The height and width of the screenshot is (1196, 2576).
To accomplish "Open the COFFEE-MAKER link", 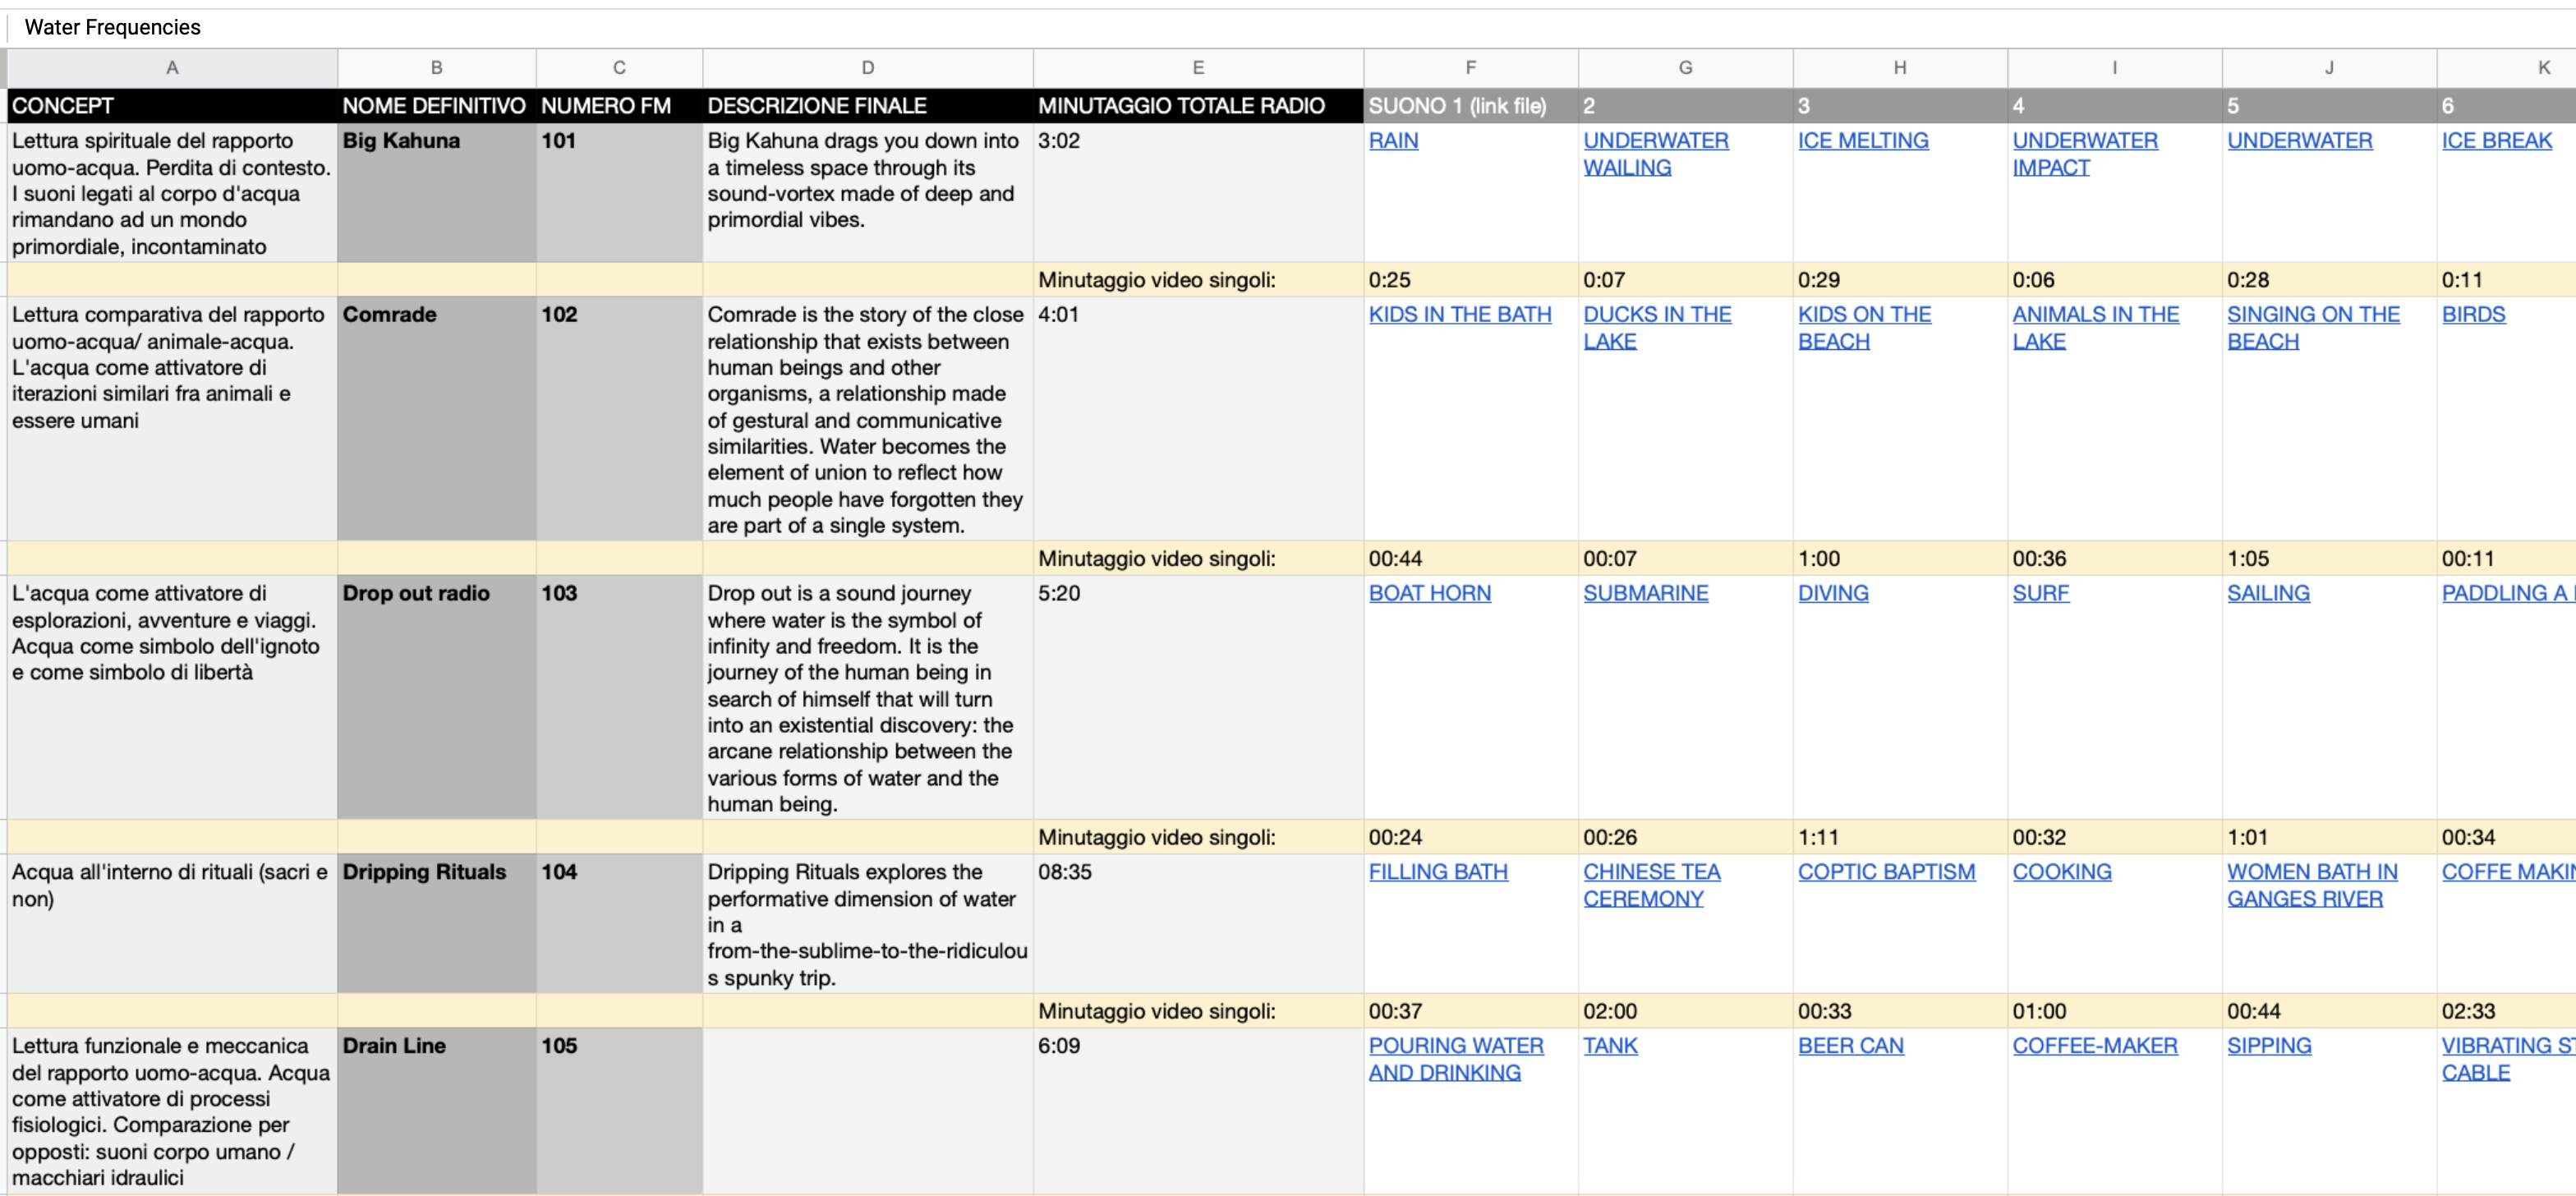I will [2094, 1046].
